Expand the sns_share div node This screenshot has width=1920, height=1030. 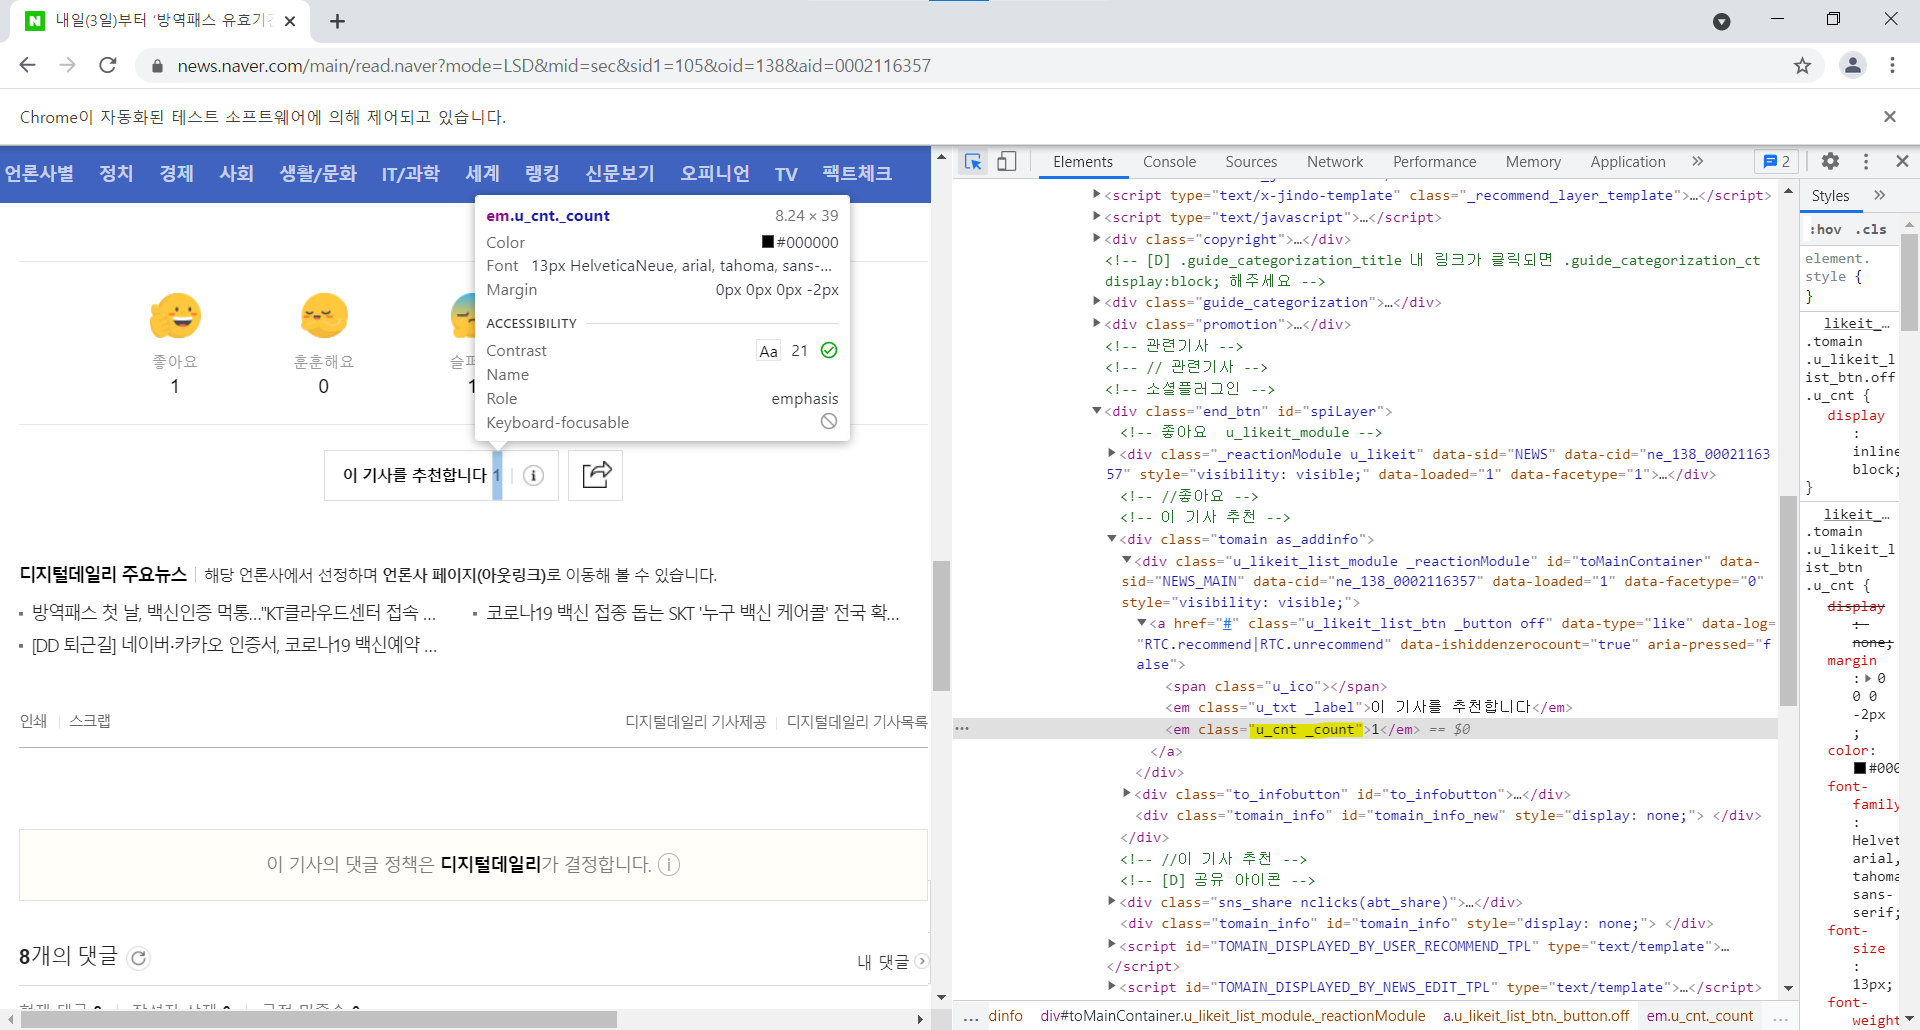point(1111,901)
